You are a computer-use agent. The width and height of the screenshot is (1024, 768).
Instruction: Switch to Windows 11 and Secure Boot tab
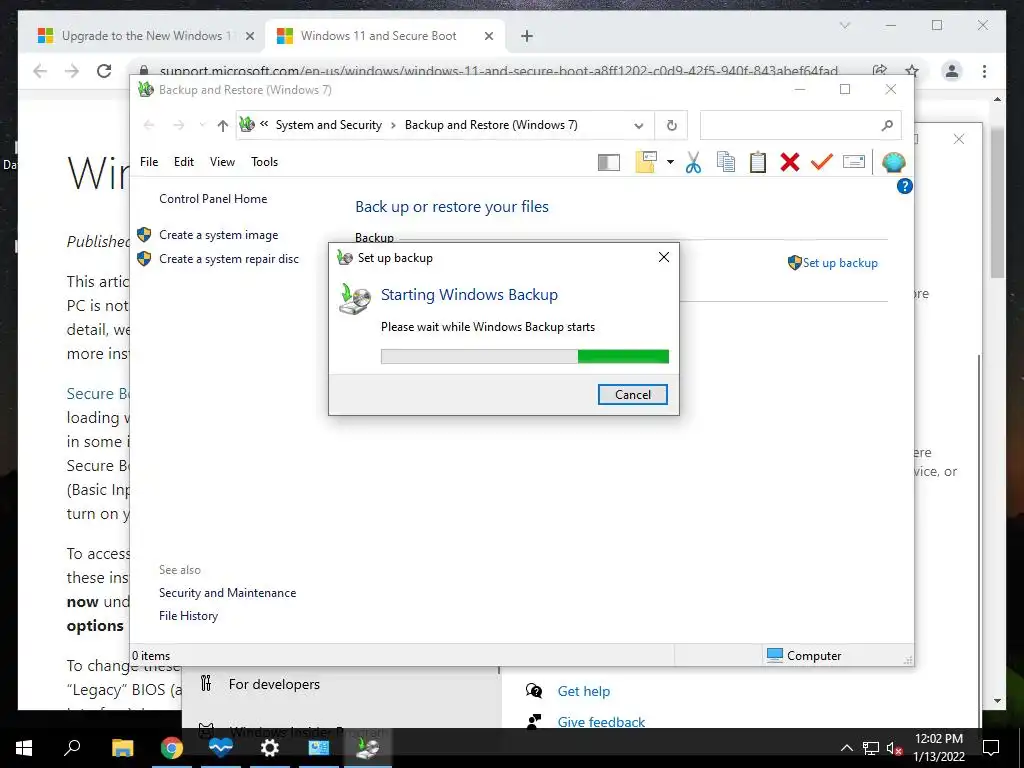coord(377,36)
